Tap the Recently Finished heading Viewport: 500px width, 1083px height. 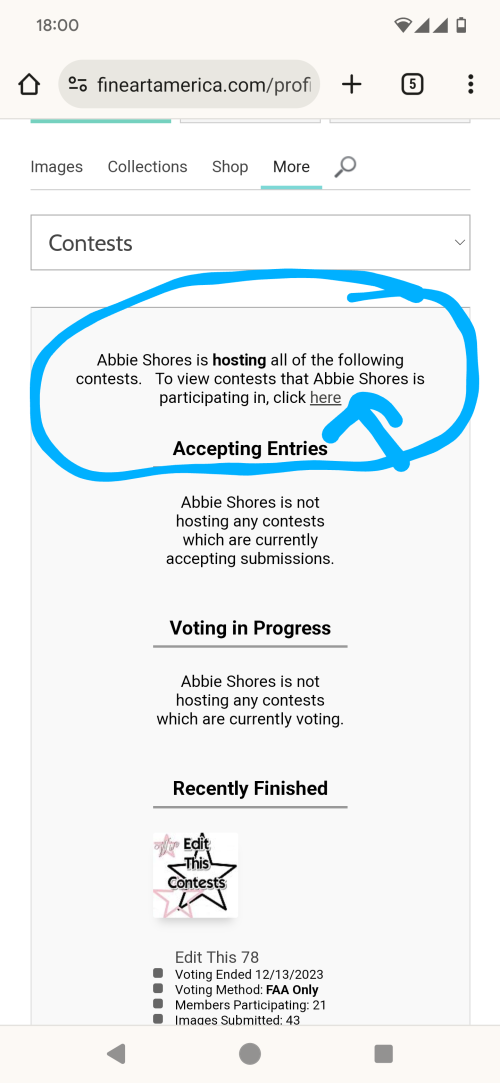pyautogui.click(x=250, y=788)
